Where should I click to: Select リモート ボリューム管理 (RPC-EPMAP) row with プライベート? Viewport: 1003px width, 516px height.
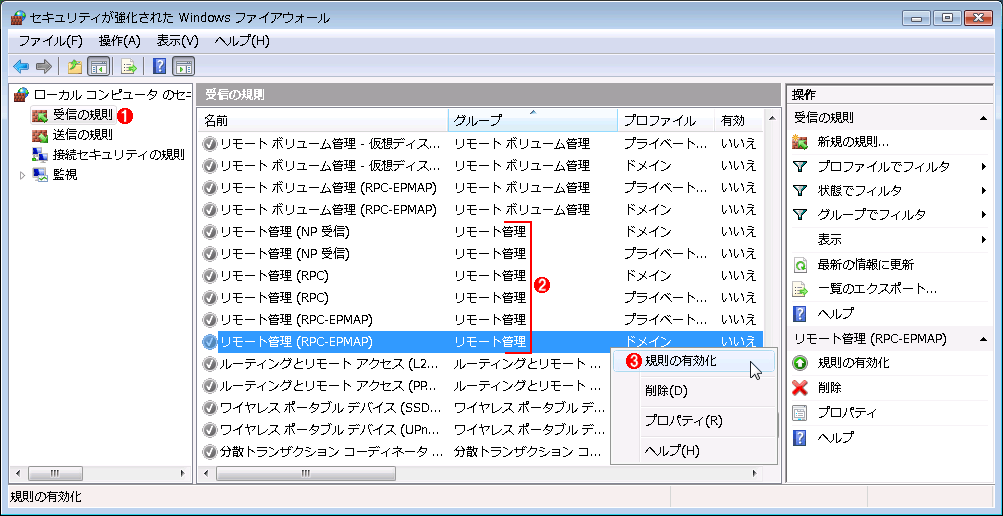tap(481, 188)
